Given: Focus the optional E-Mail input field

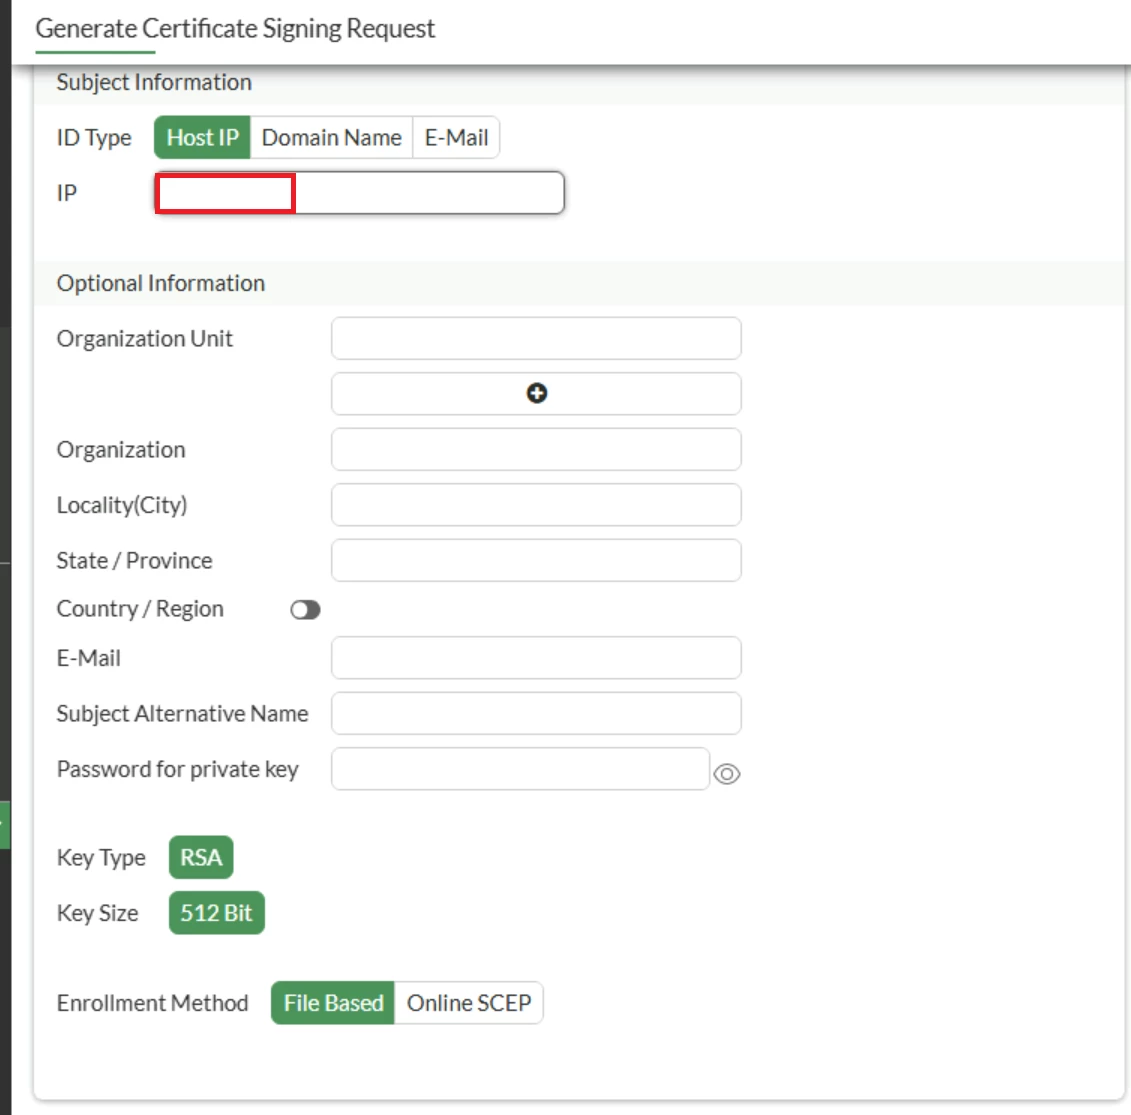Looking at the screenshot, I should point(536,658).
